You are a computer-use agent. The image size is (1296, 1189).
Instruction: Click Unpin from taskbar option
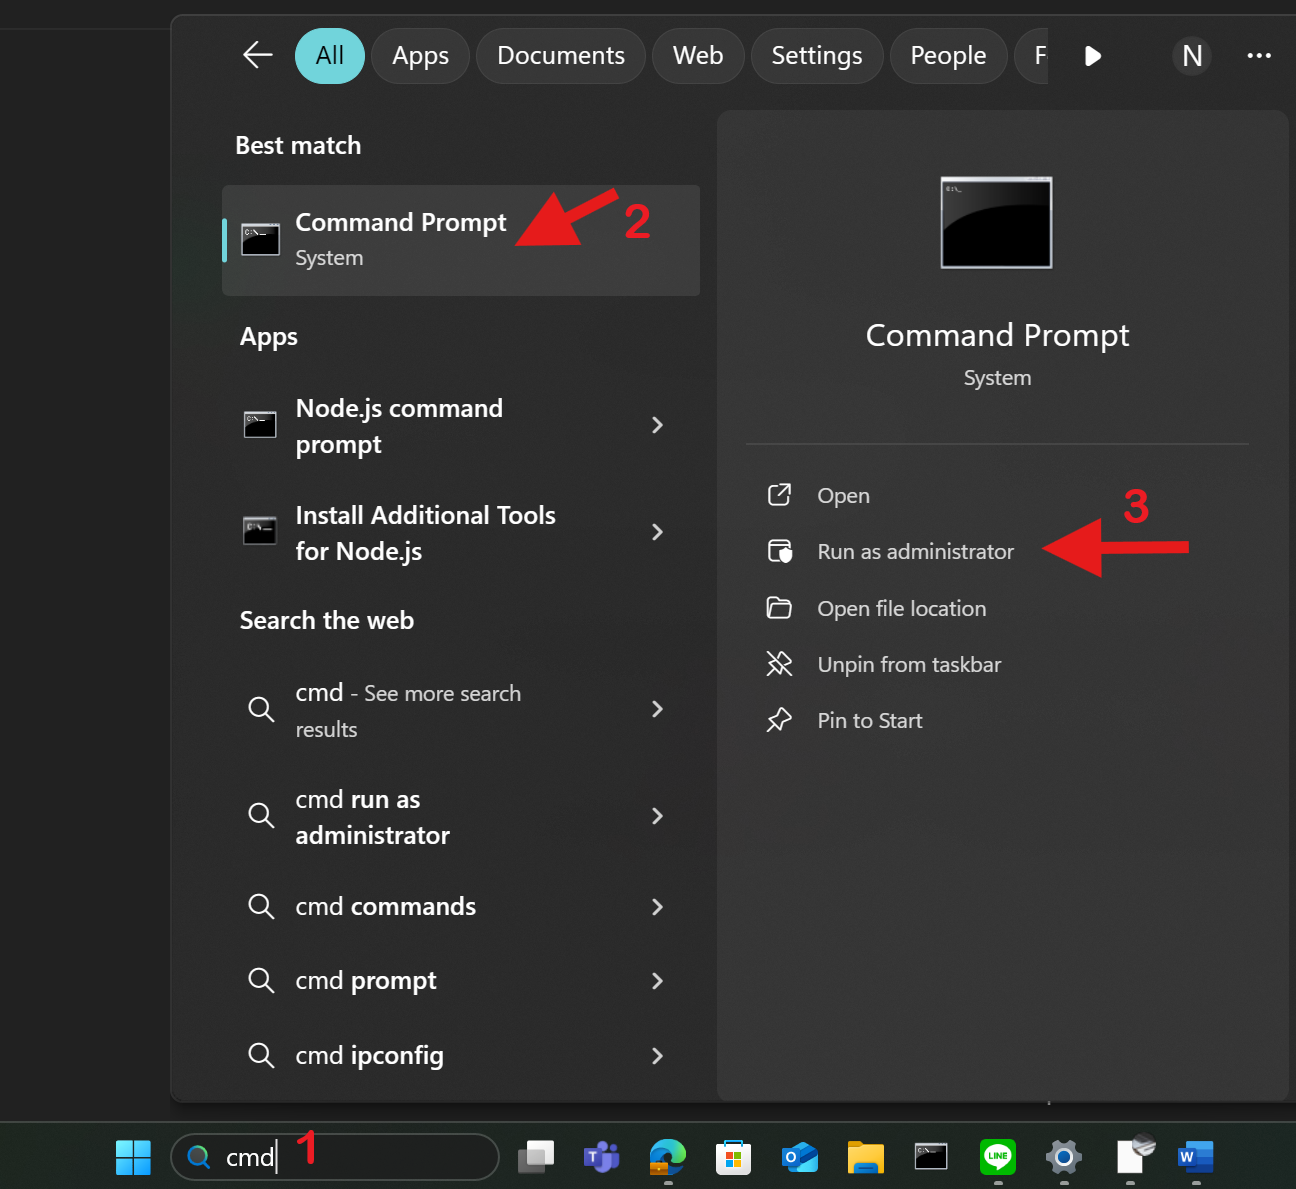click(908, 665)
